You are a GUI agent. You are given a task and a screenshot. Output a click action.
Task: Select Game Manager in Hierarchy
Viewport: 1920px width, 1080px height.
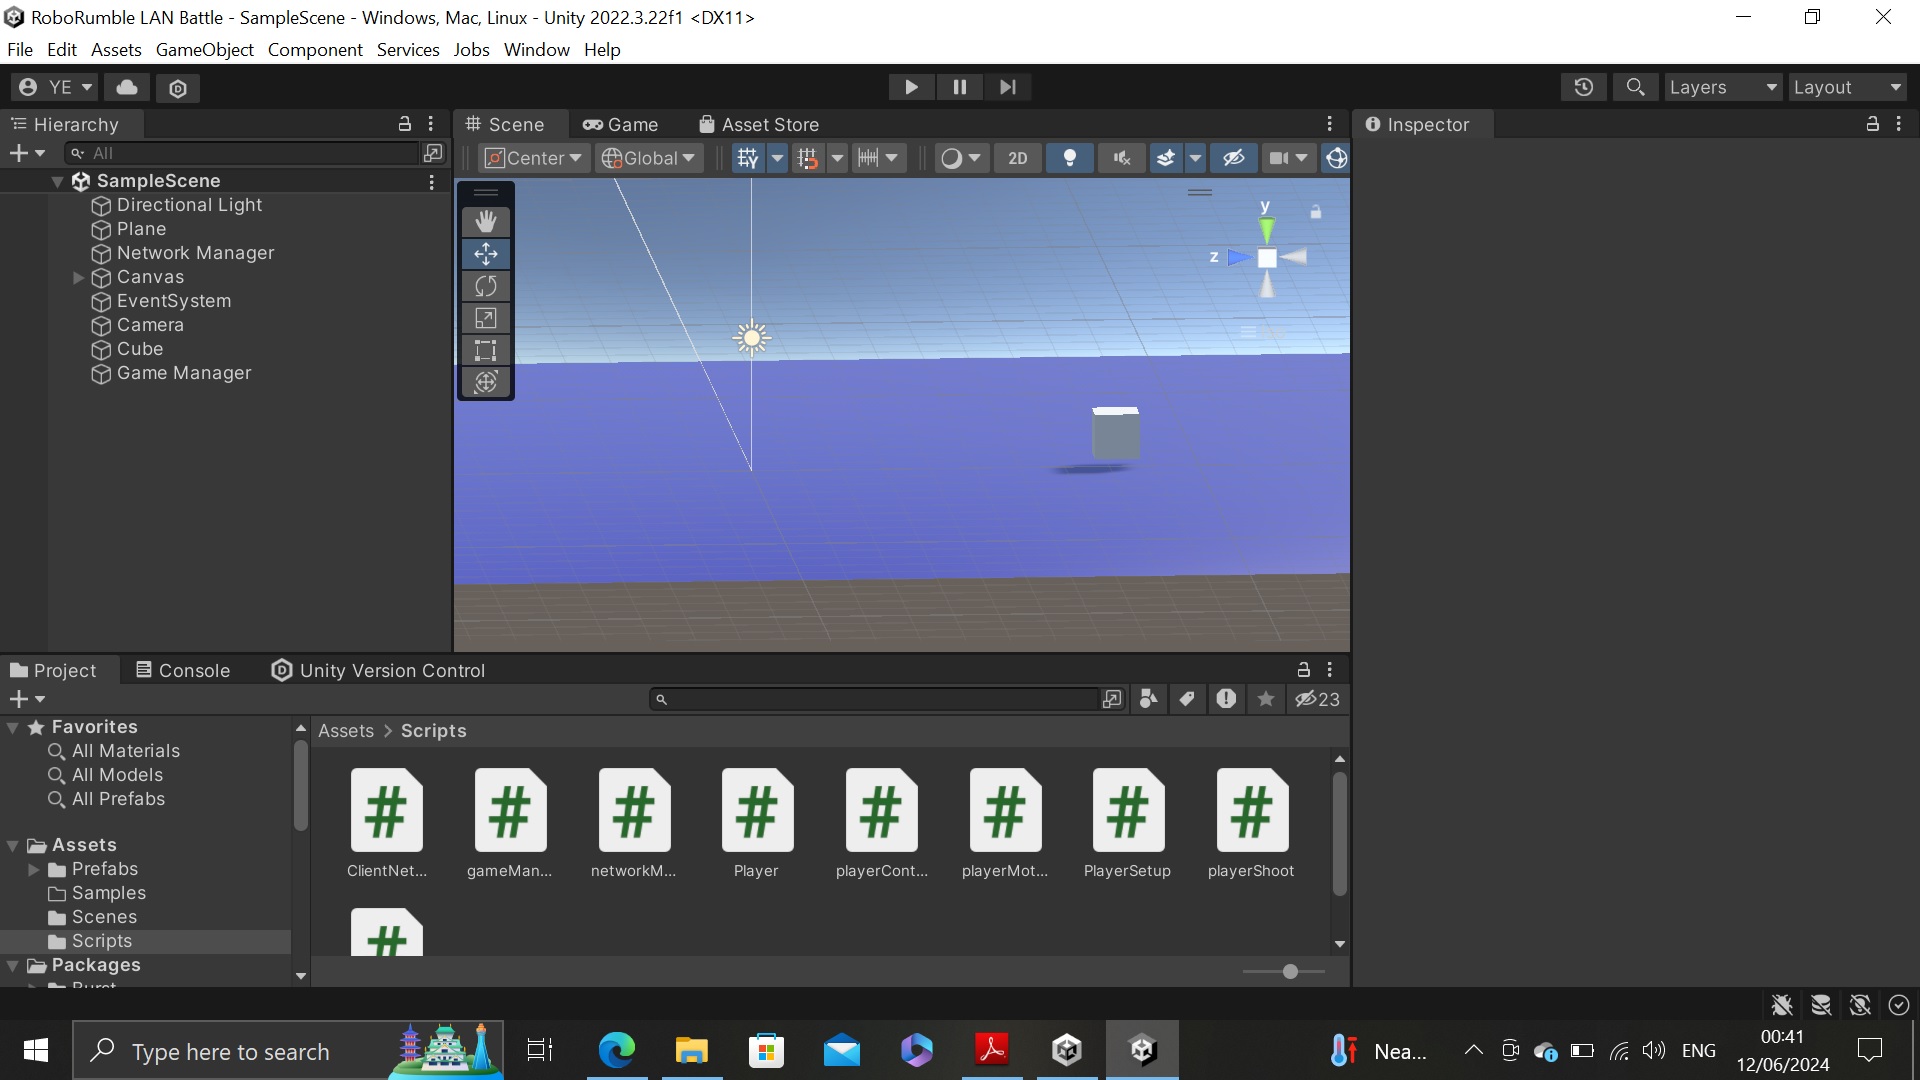[184, 373]
